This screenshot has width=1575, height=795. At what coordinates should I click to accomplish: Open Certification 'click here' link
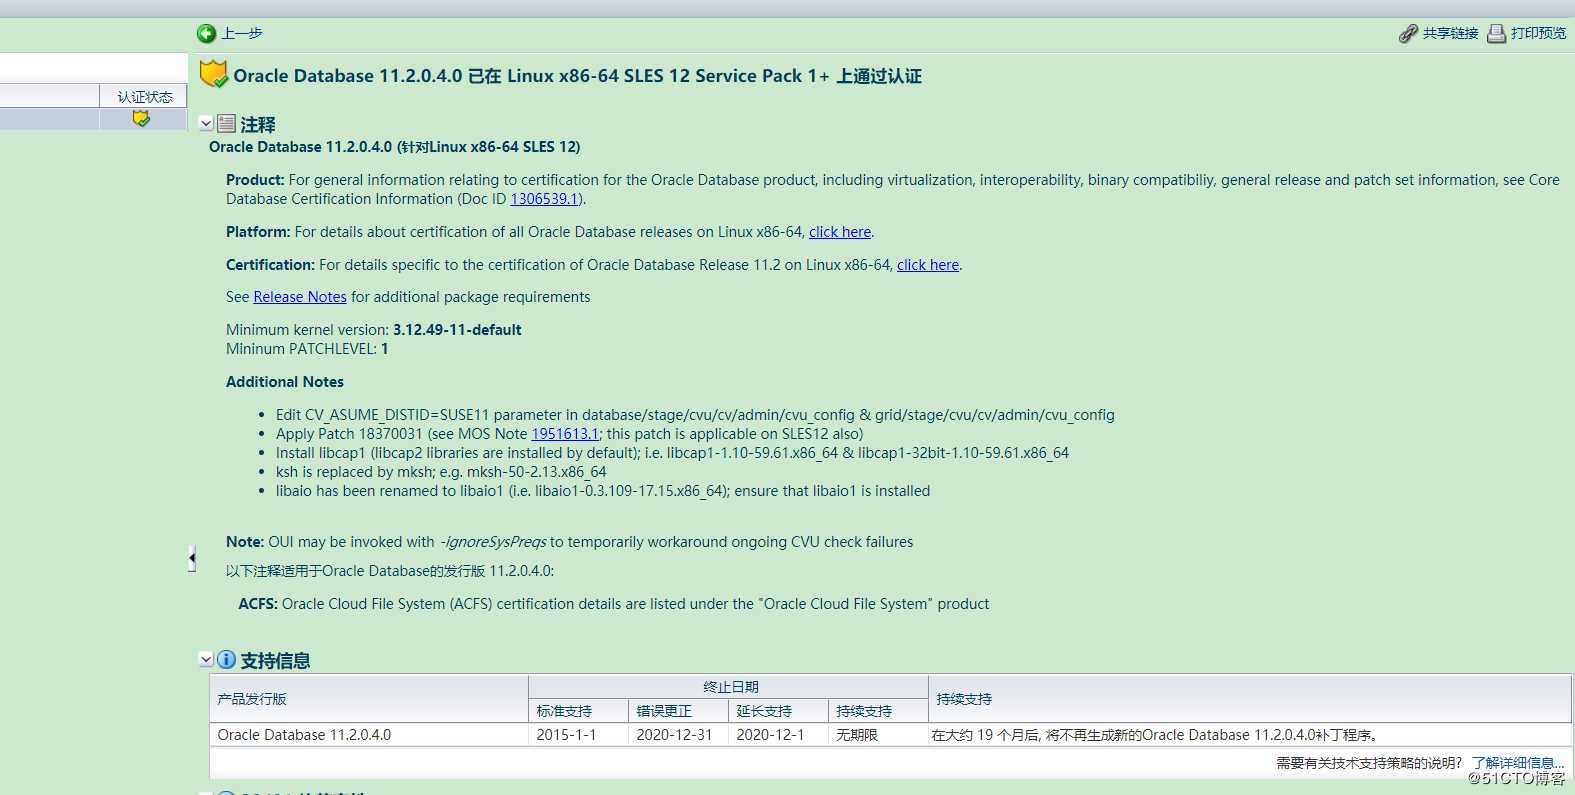(x=928, y=265)
